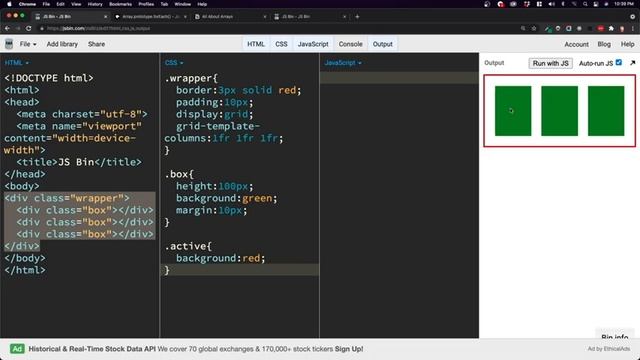The image size is (640, 360).
Task: Open the Blog link
Action: coord(604,44)
